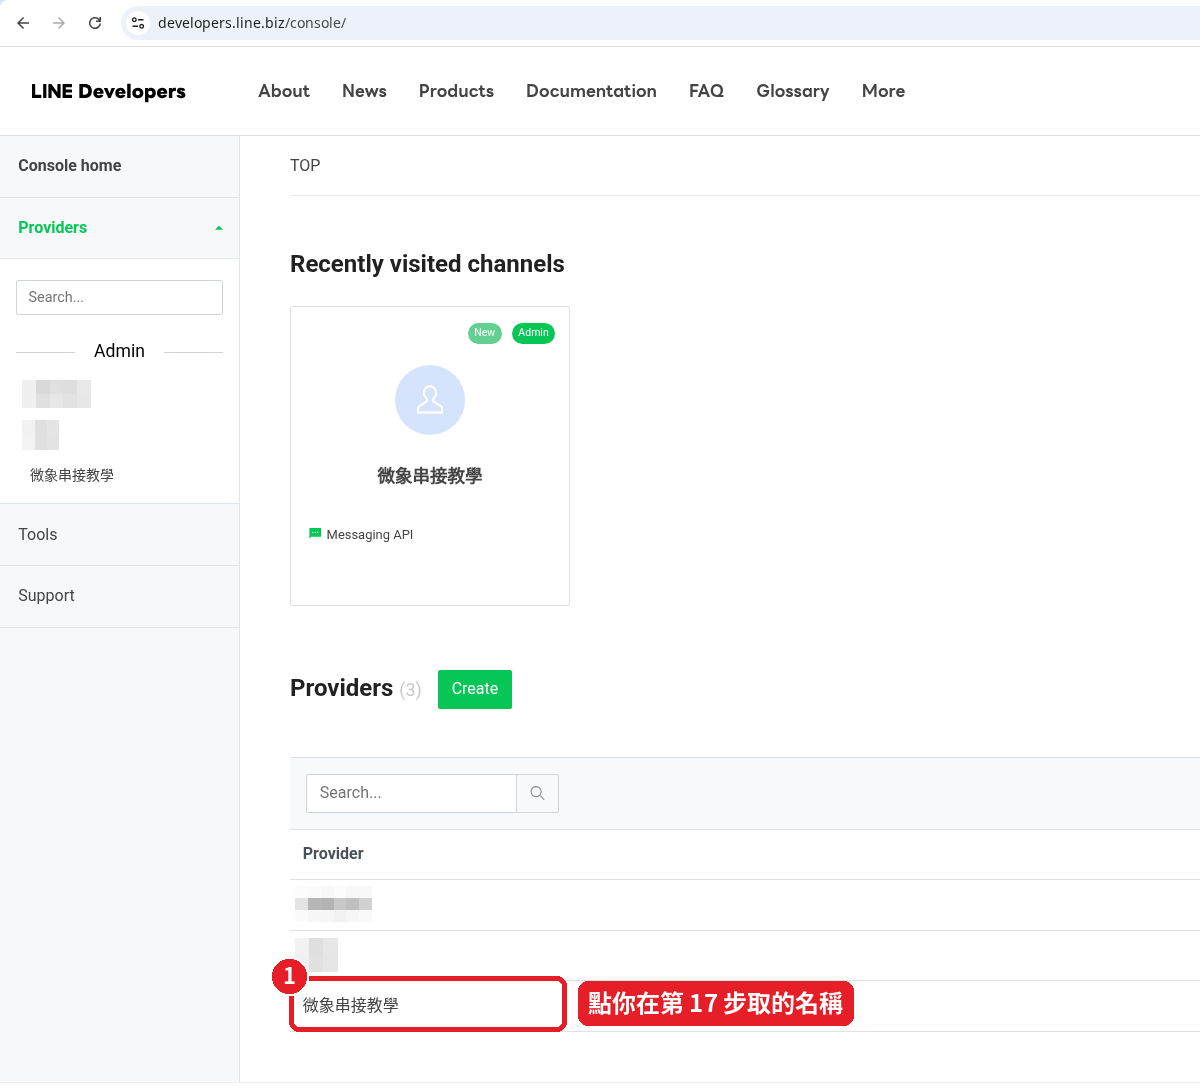Open the Products menu
This screenshot has width=1200, height=1090.
(456, 91)
